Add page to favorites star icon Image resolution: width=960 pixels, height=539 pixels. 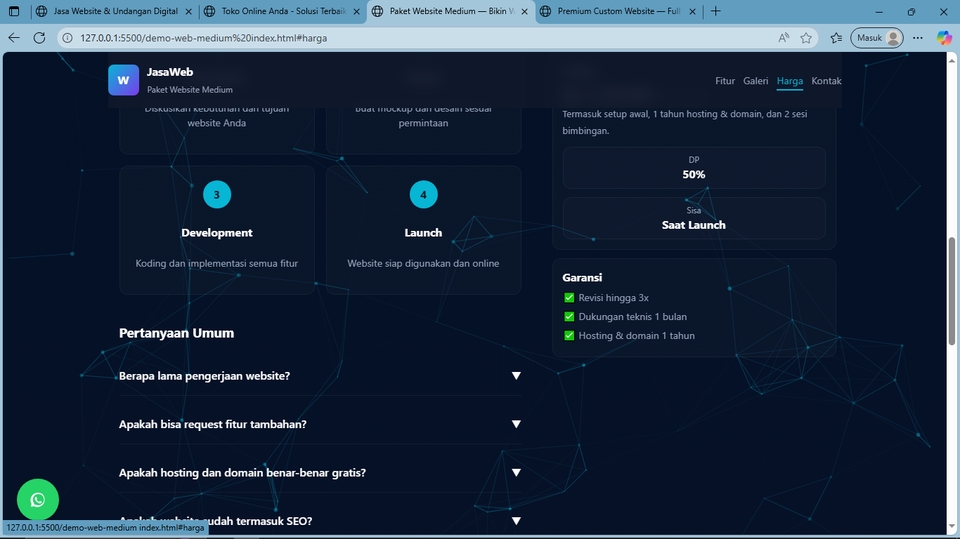(x=806, y=38)
